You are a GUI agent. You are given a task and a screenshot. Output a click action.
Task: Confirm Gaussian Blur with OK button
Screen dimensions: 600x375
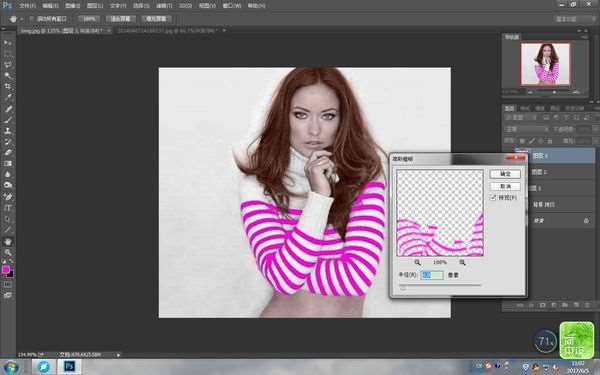[505, 174]
